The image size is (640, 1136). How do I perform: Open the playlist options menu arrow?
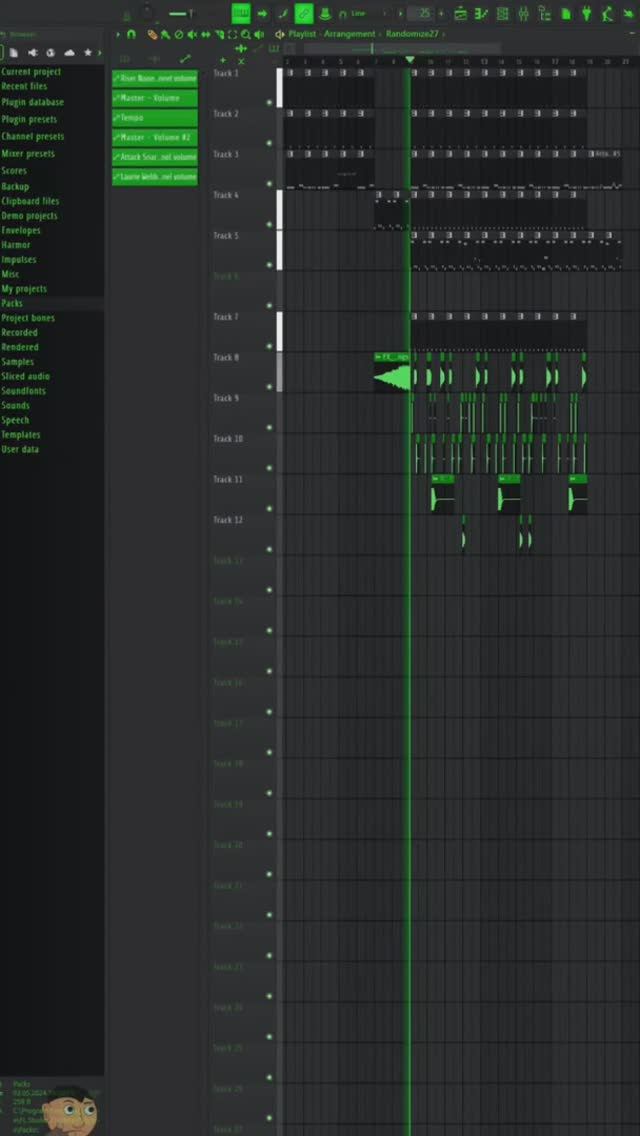[117, 34]
